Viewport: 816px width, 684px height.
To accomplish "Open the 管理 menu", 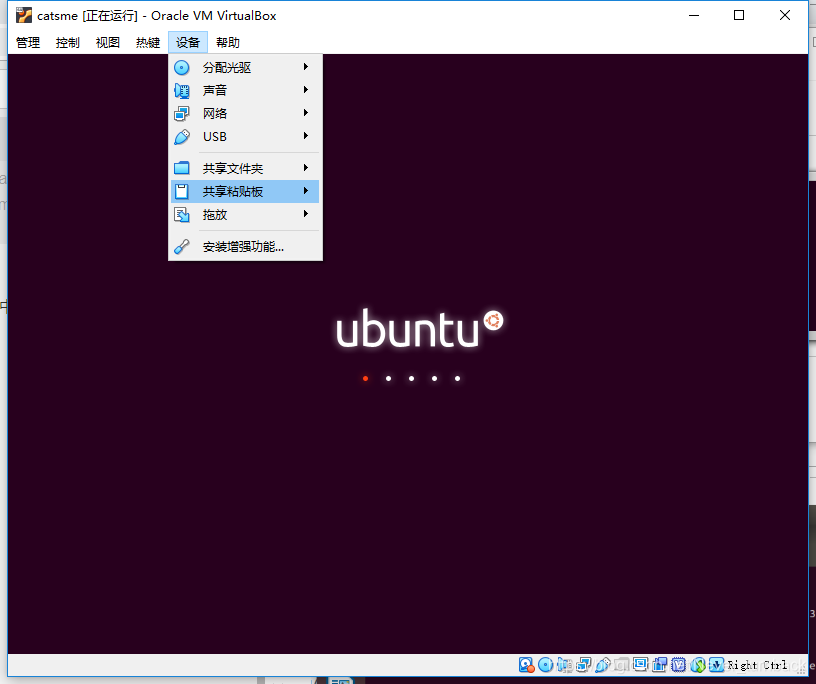I will (x=28, y=43).
